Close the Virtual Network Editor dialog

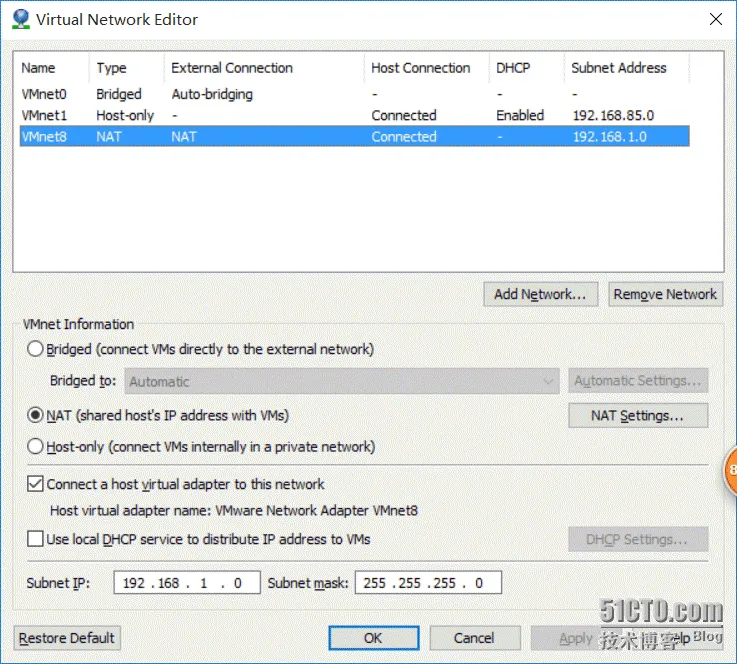tap(715, 19)
